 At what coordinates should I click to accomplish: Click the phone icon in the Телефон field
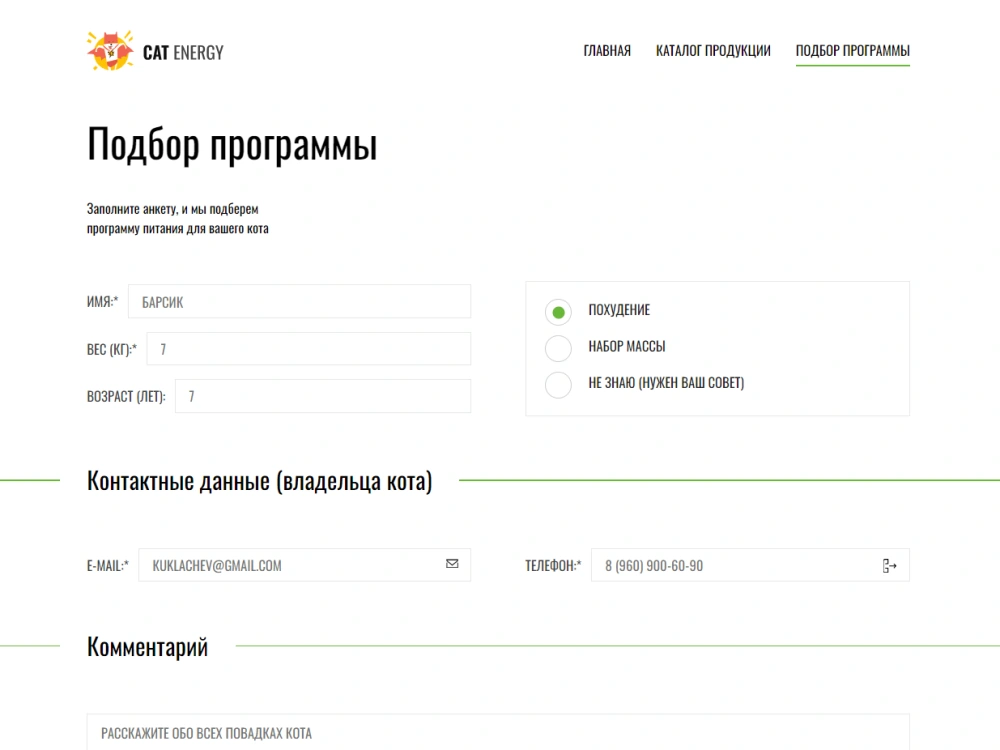tap(890, 566)
